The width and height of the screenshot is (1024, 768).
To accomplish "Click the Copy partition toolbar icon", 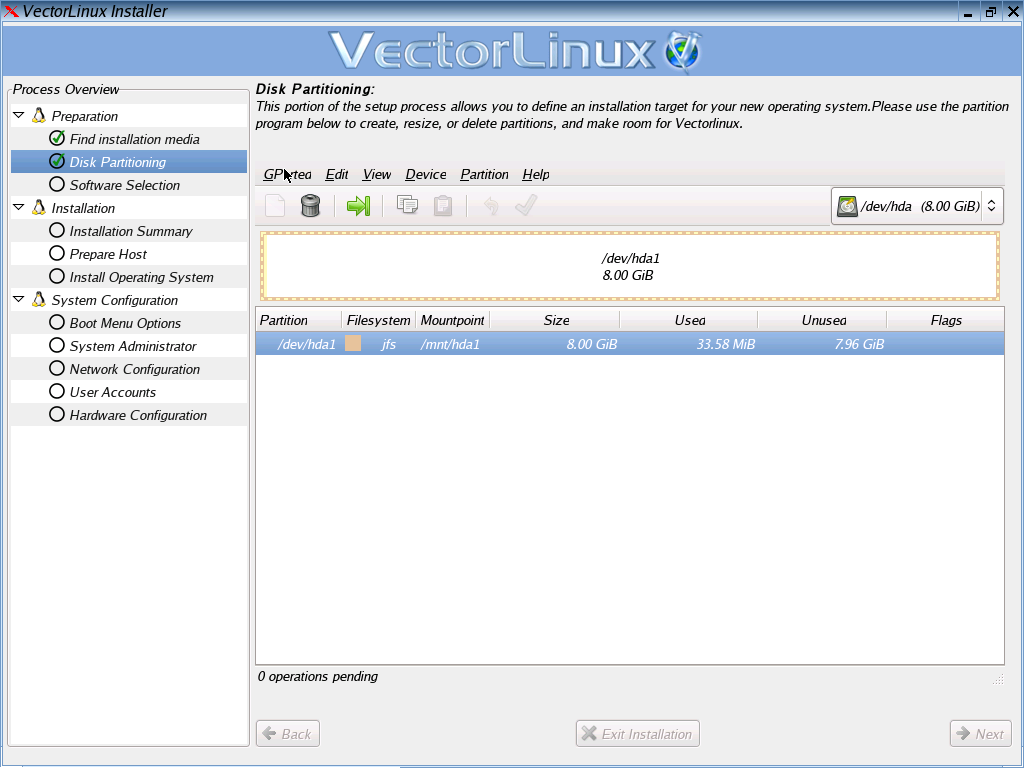I will pyautogui.click(x=408, y=206).
